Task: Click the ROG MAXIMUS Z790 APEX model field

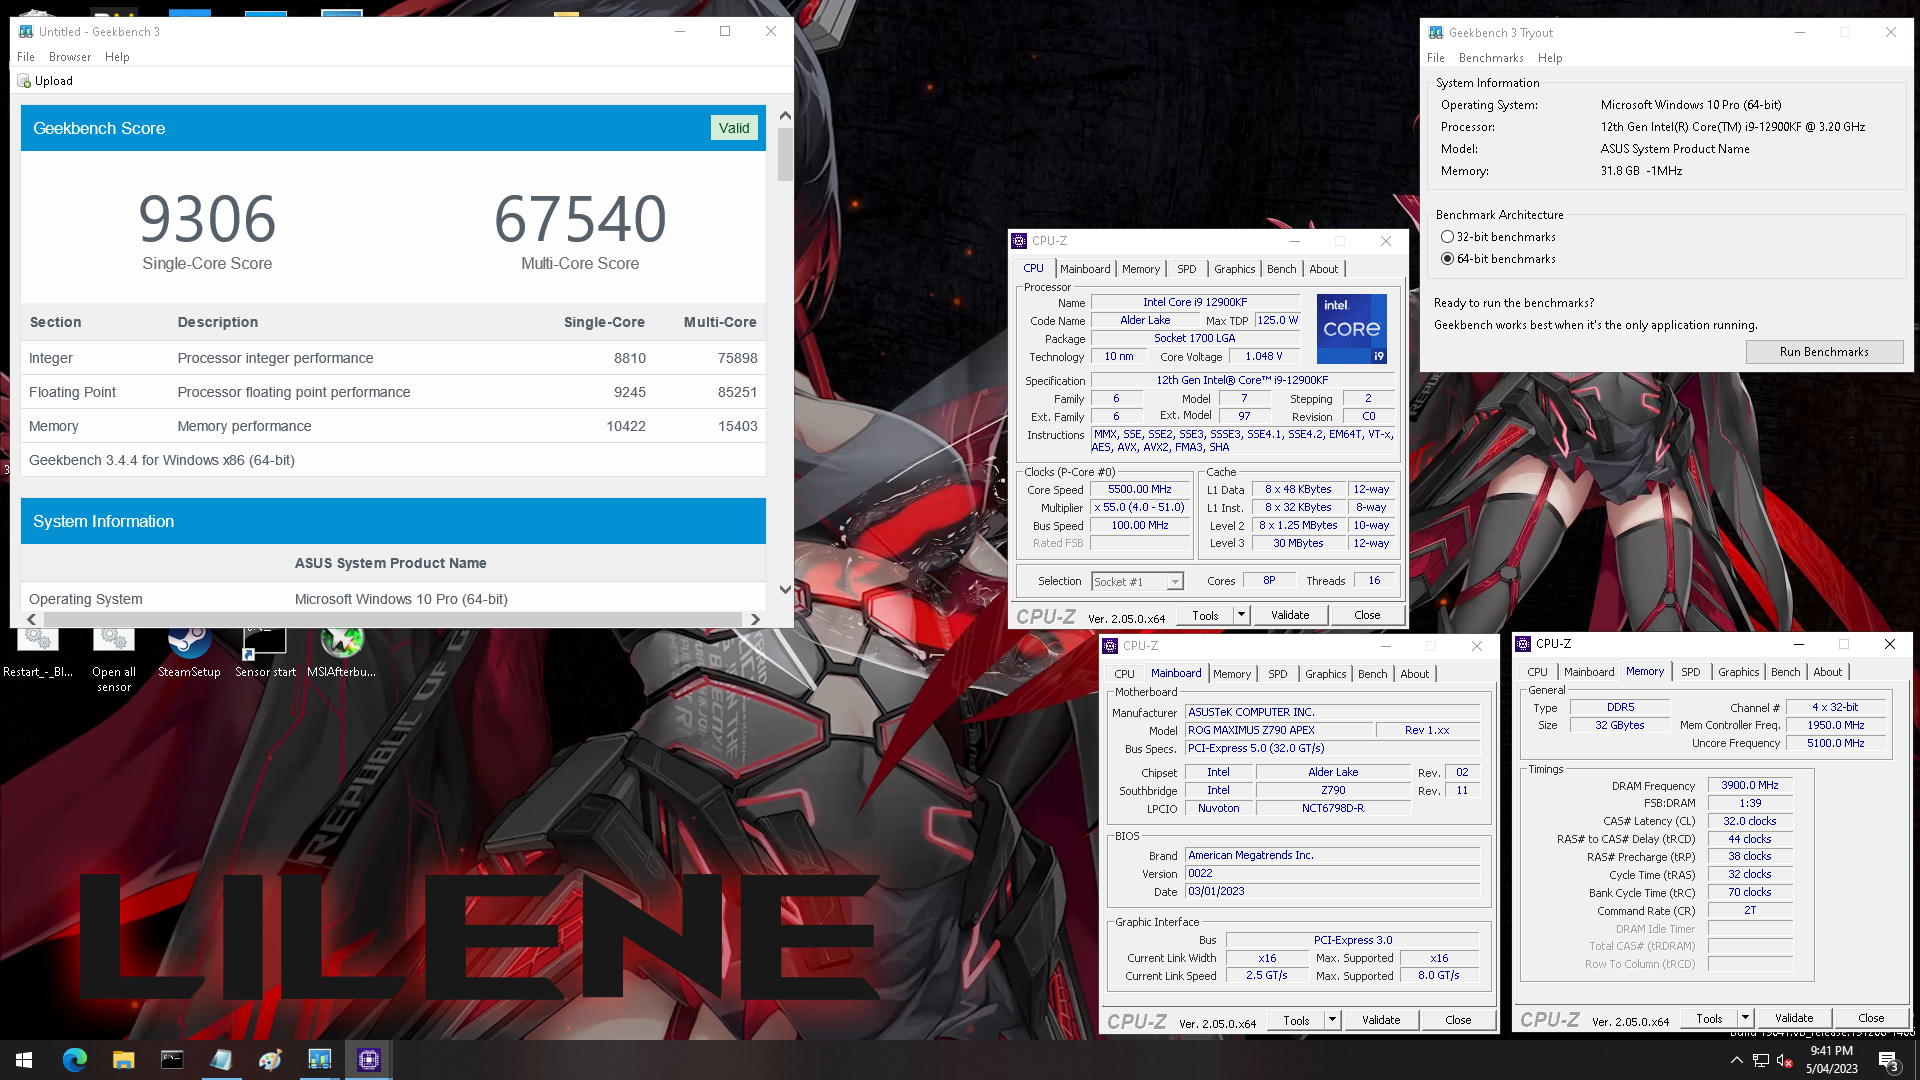Action: tap(1277, 730)
